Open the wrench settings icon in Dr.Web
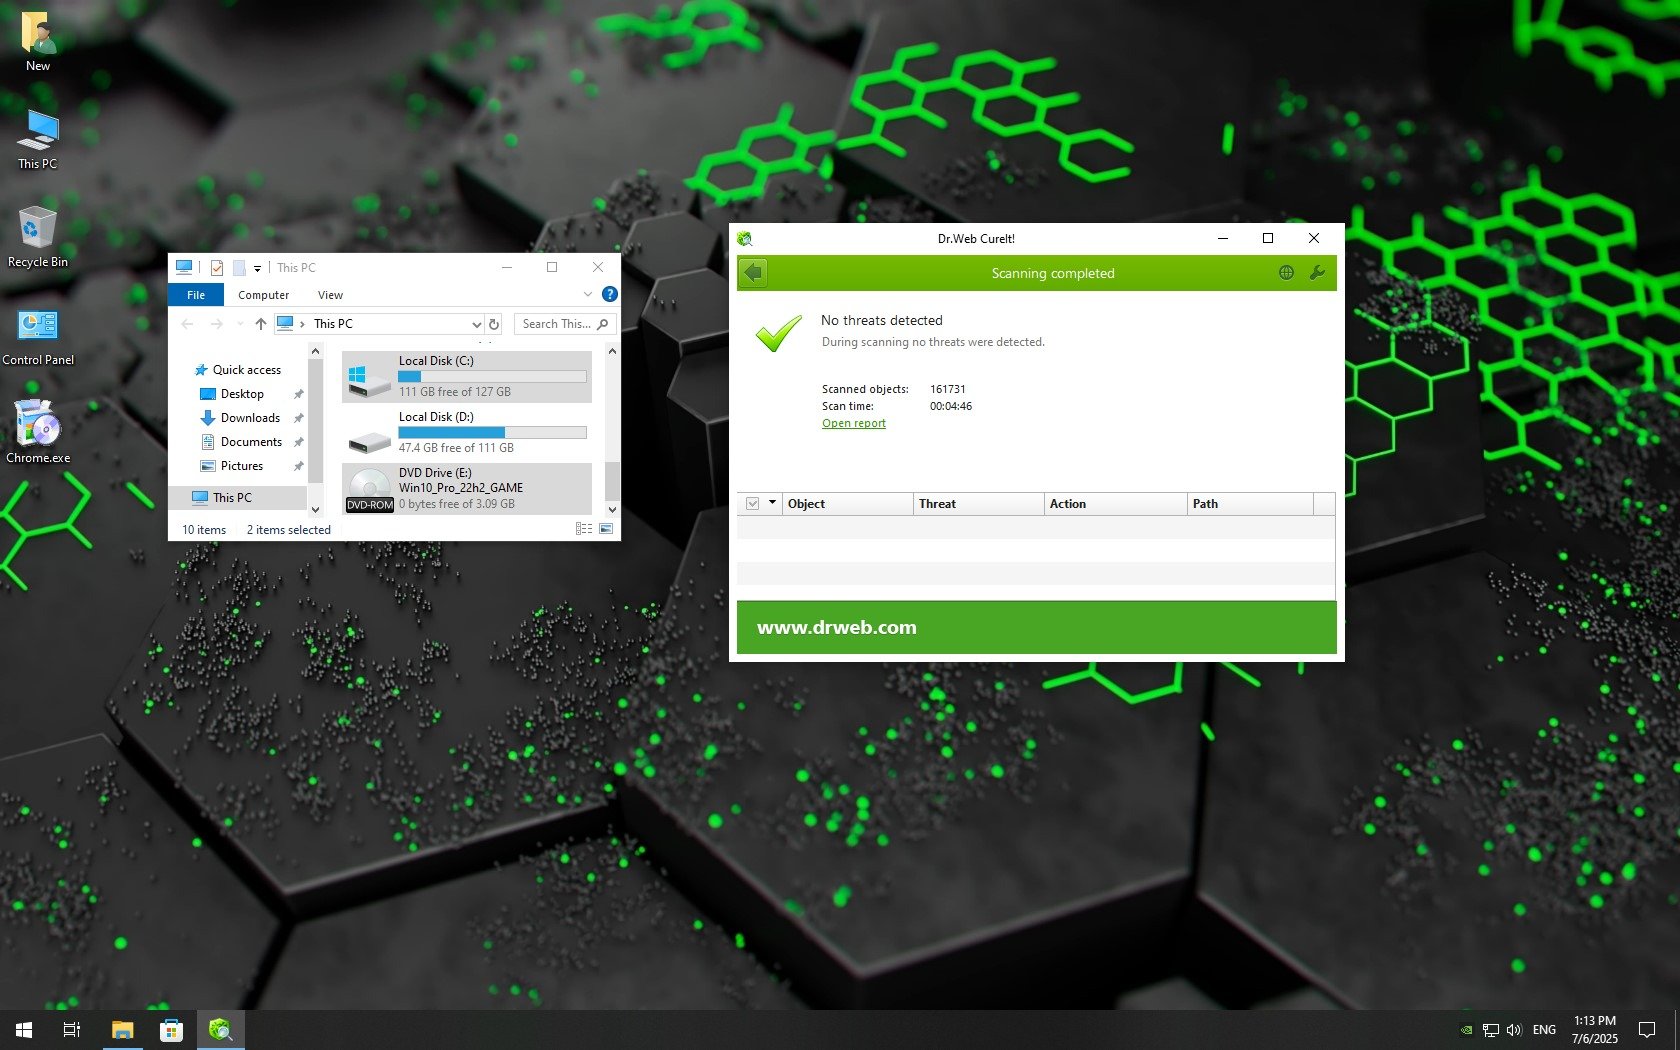This screenshot has width=1680, height=1050. pyautogui.click(x=1317, y=273)
